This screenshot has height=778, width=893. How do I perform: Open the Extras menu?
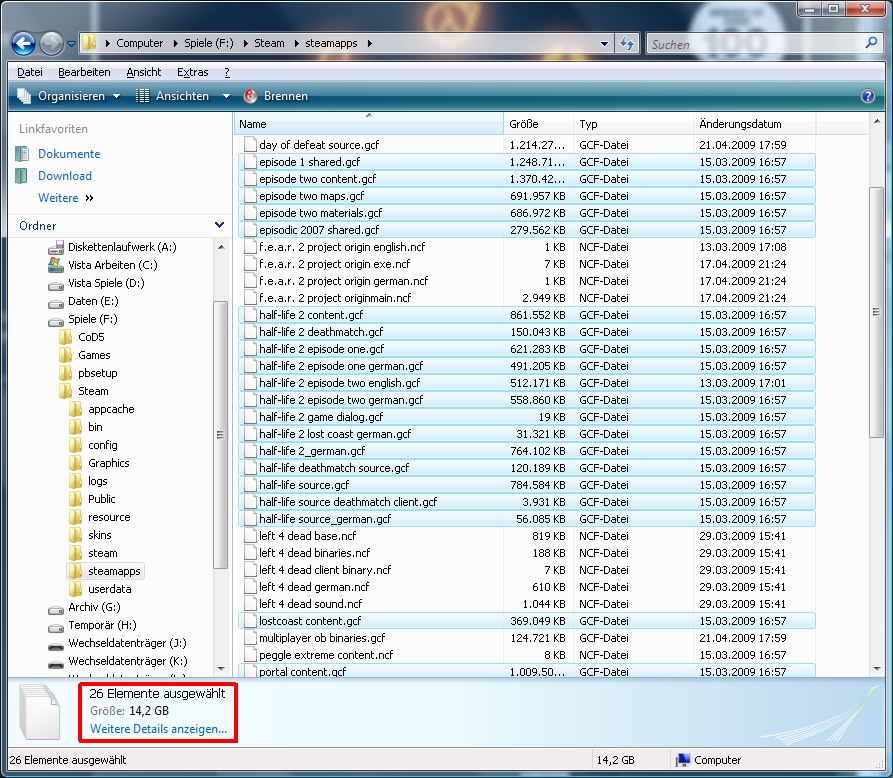coord(192,72)
